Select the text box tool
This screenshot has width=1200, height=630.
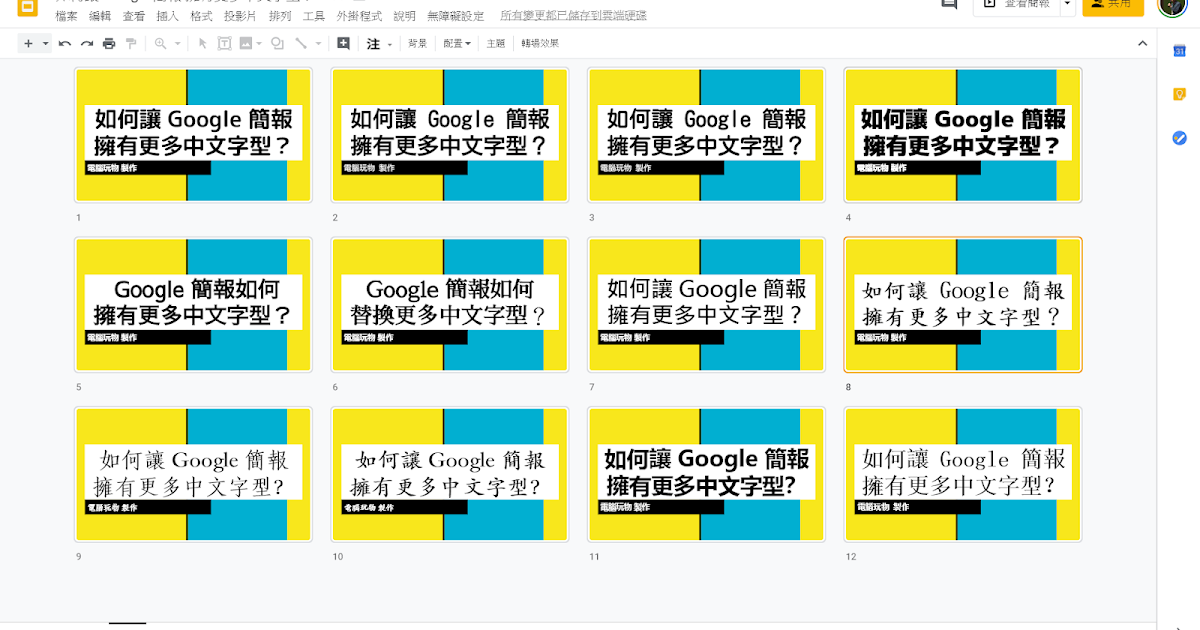(224, 44)
